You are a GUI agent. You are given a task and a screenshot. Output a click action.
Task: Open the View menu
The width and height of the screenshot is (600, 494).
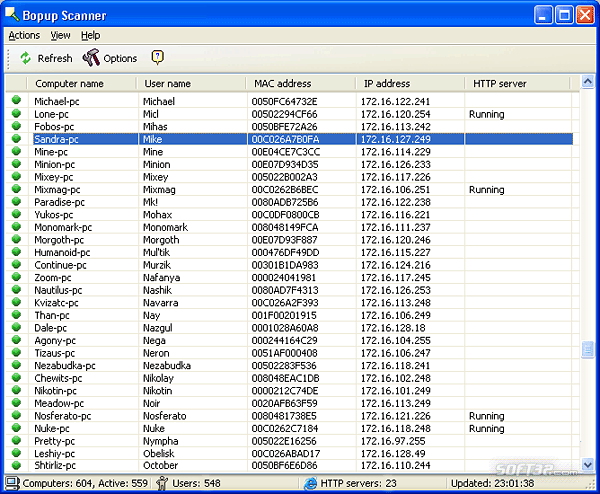pos(60,35)
